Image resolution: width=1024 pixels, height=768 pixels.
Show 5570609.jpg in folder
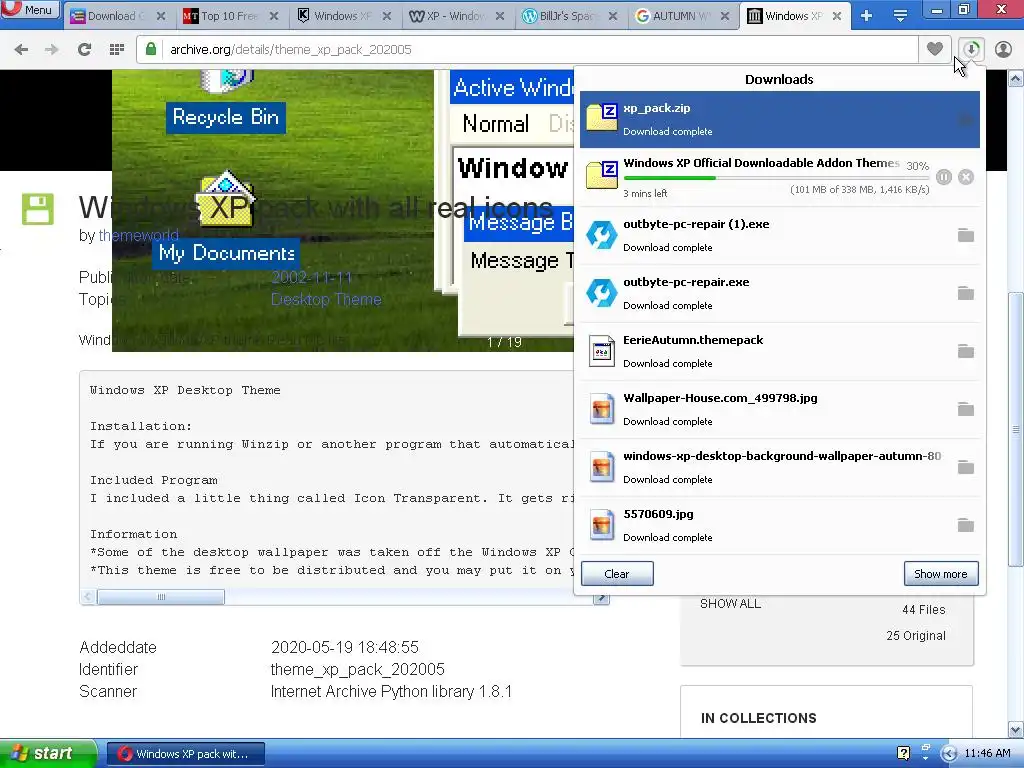click(966, 525)
